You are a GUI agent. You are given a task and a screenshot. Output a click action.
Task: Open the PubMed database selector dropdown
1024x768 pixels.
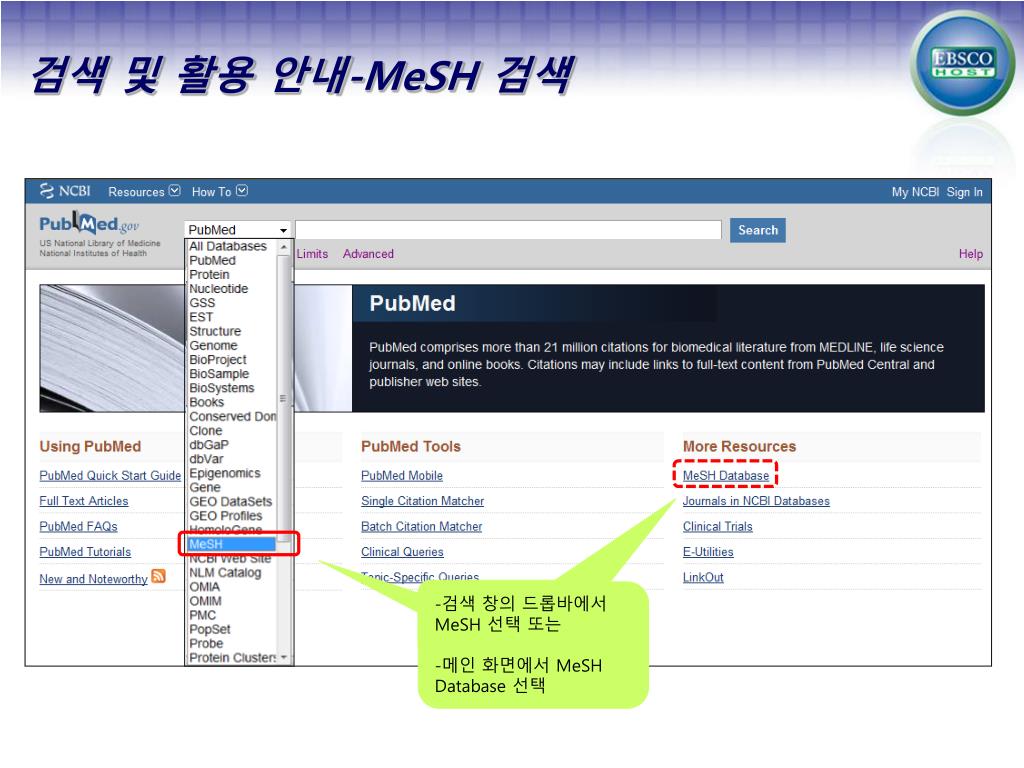tap(238, 230)
